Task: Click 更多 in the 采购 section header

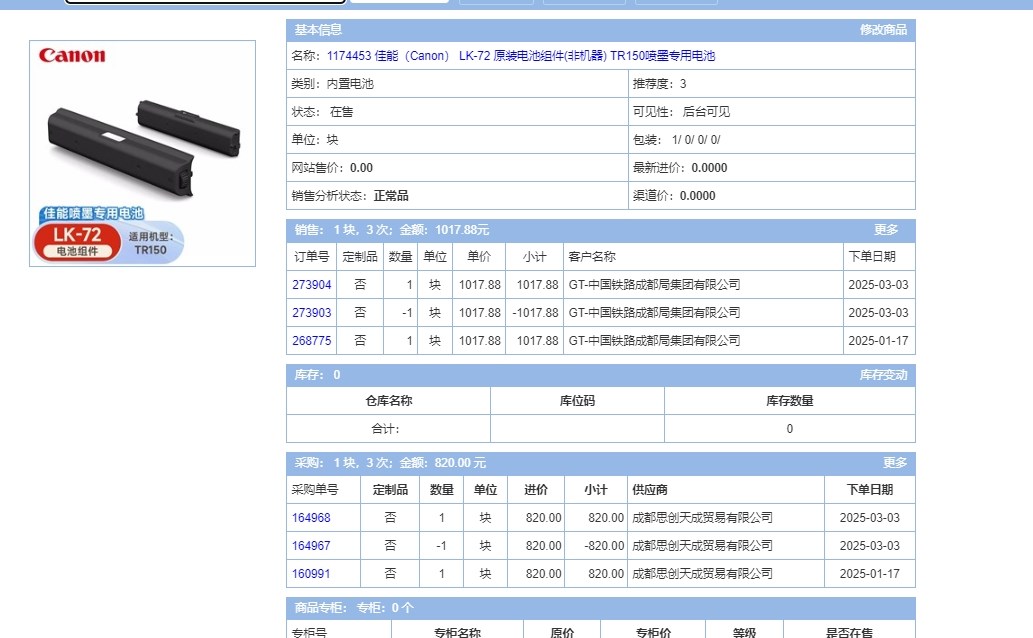Action: click(895, 463)
